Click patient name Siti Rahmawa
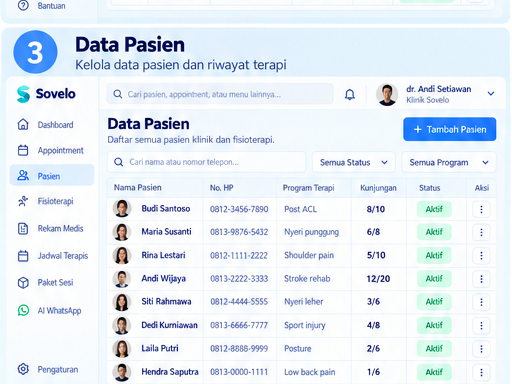 166,302
